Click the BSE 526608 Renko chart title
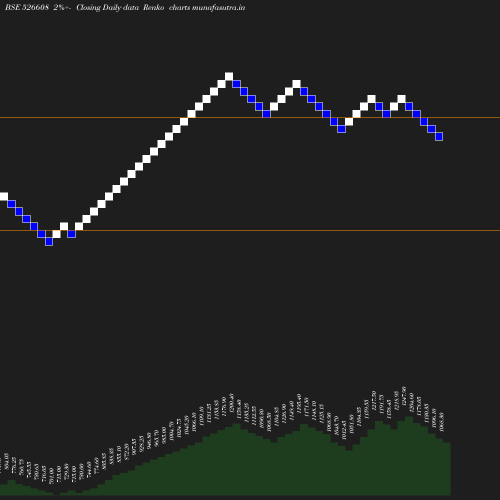The width and height of the screenshot is (500, 500). 125,7
